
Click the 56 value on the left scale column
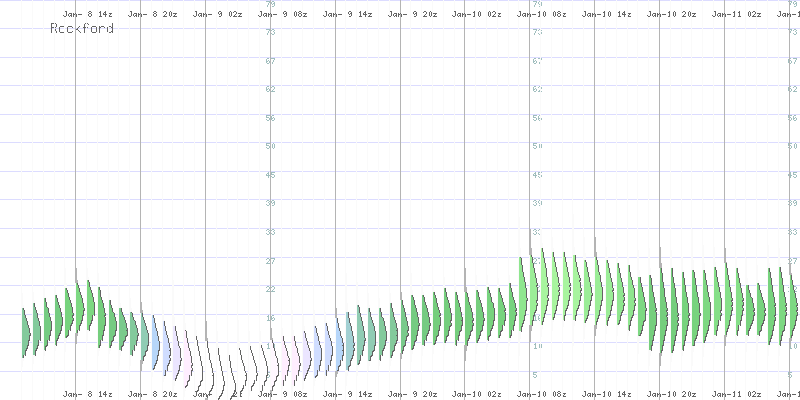coord(270,118)
